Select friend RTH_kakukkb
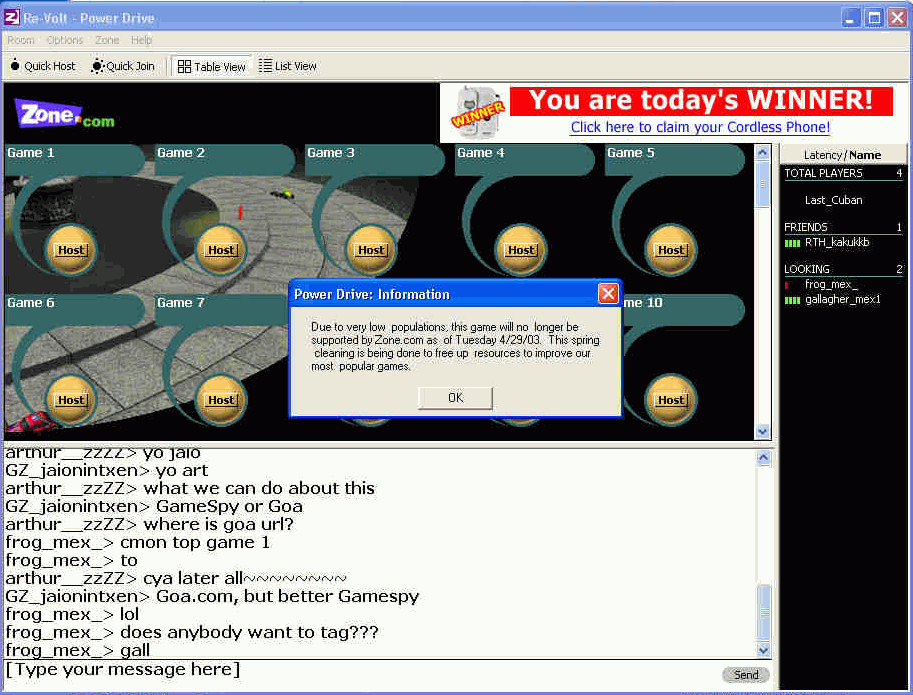913x695 pixels. tap(837, 242)
